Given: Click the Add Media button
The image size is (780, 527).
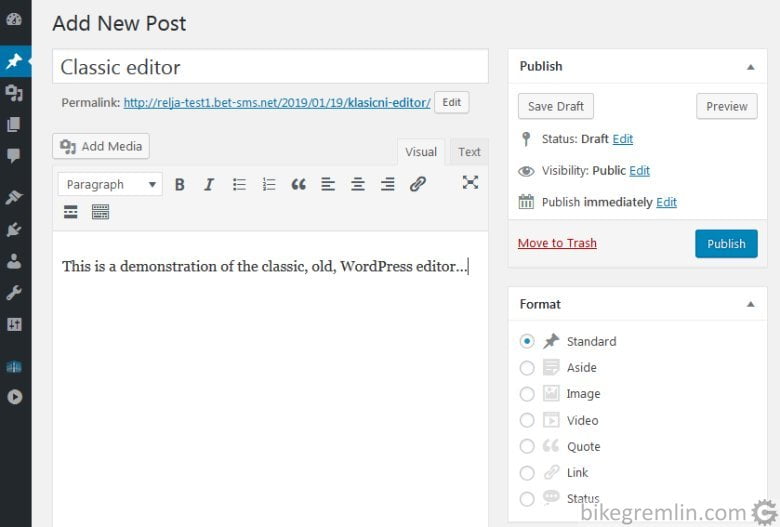Looking at the screenshot, I should [x=101, y=146].
